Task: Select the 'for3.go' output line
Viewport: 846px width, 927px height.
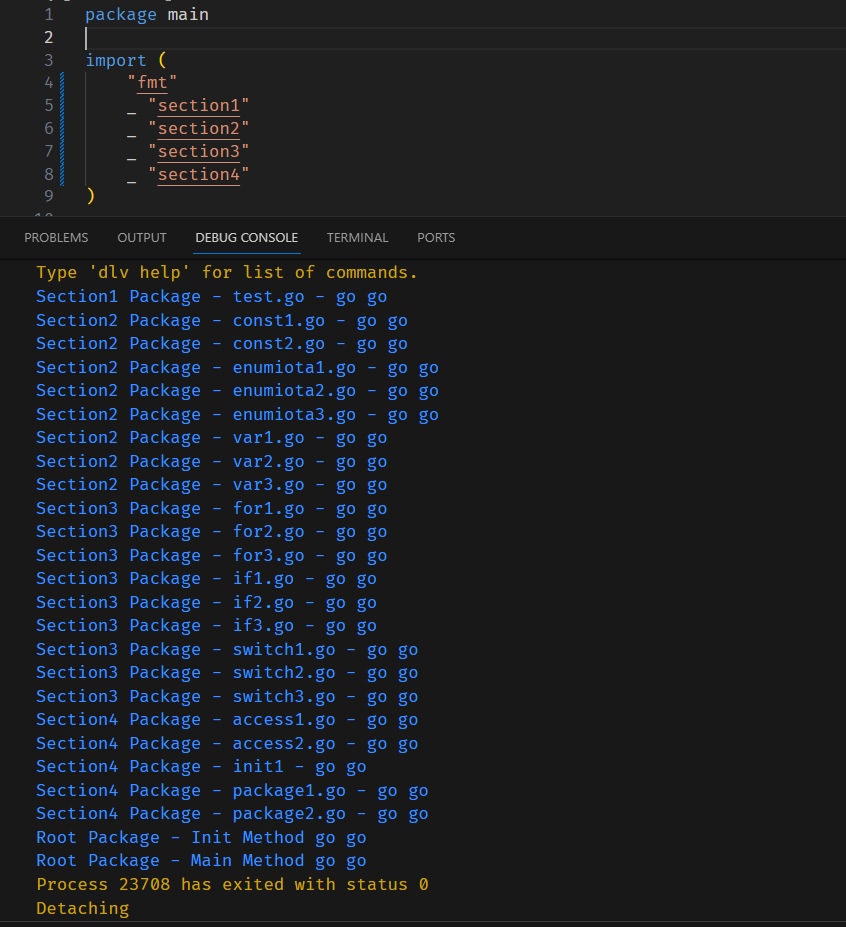Action: 212,555
